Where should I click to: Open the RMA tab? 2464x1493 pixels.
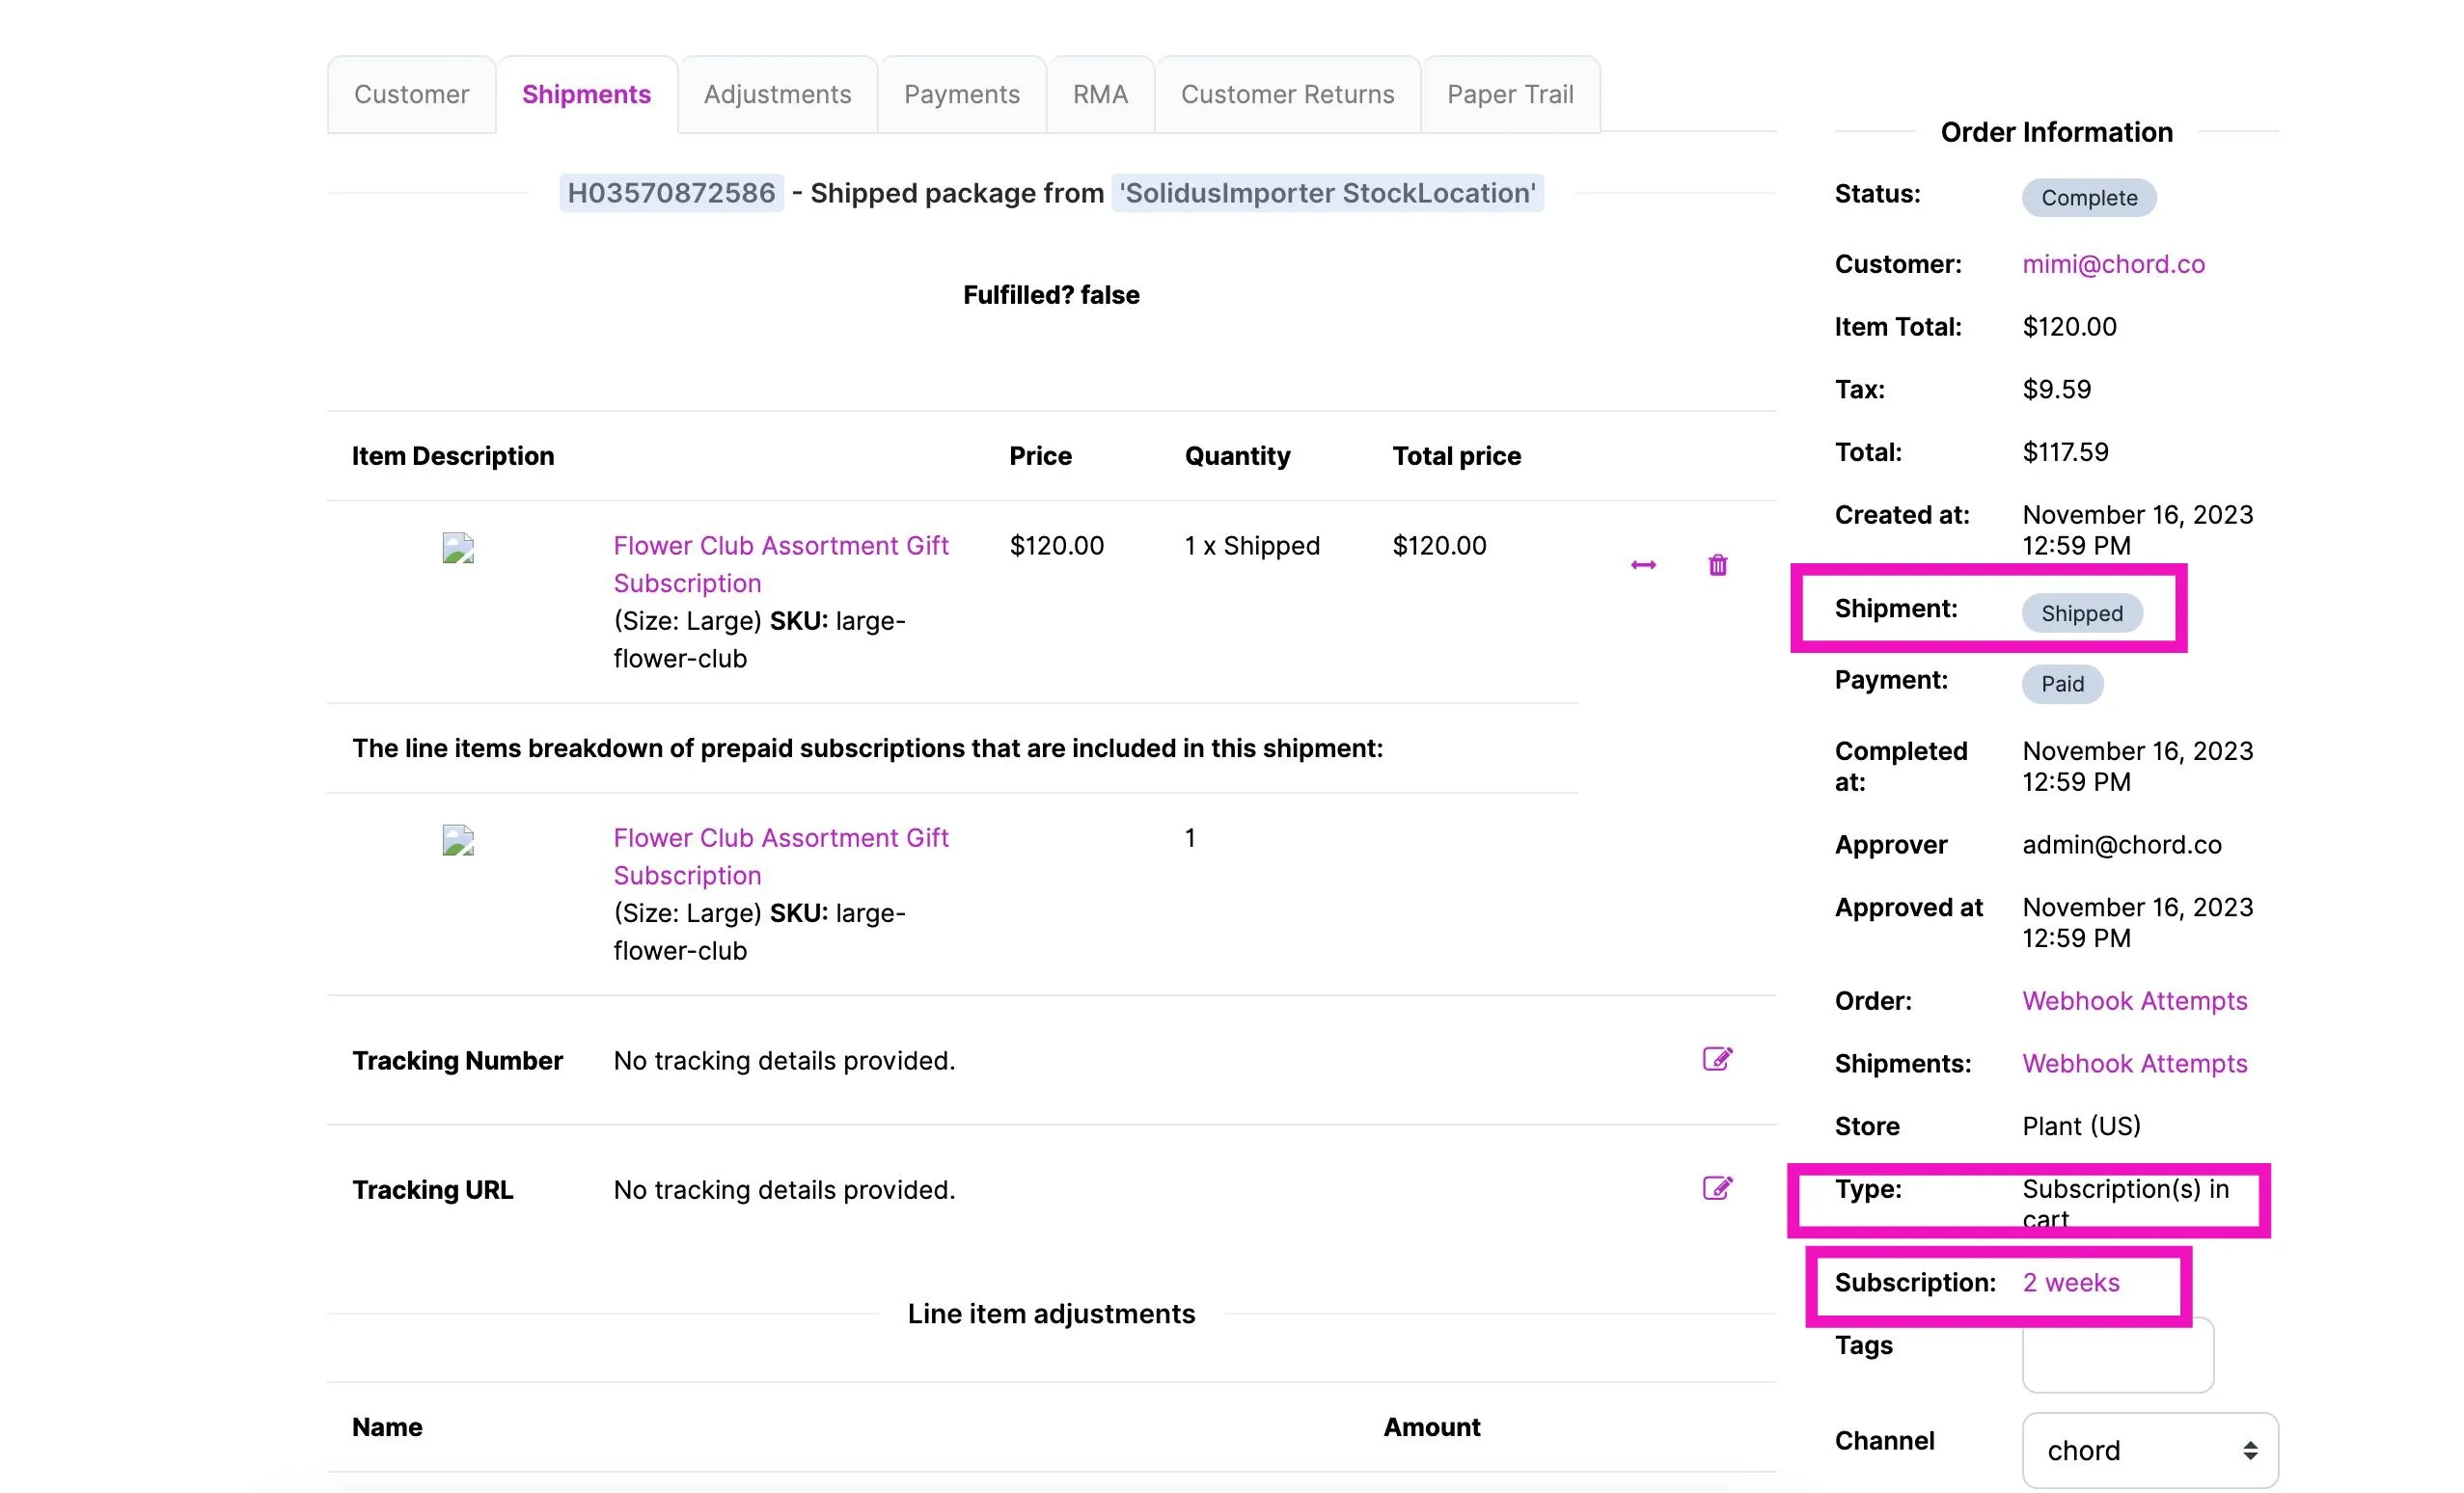click(x=1100, y=94)
